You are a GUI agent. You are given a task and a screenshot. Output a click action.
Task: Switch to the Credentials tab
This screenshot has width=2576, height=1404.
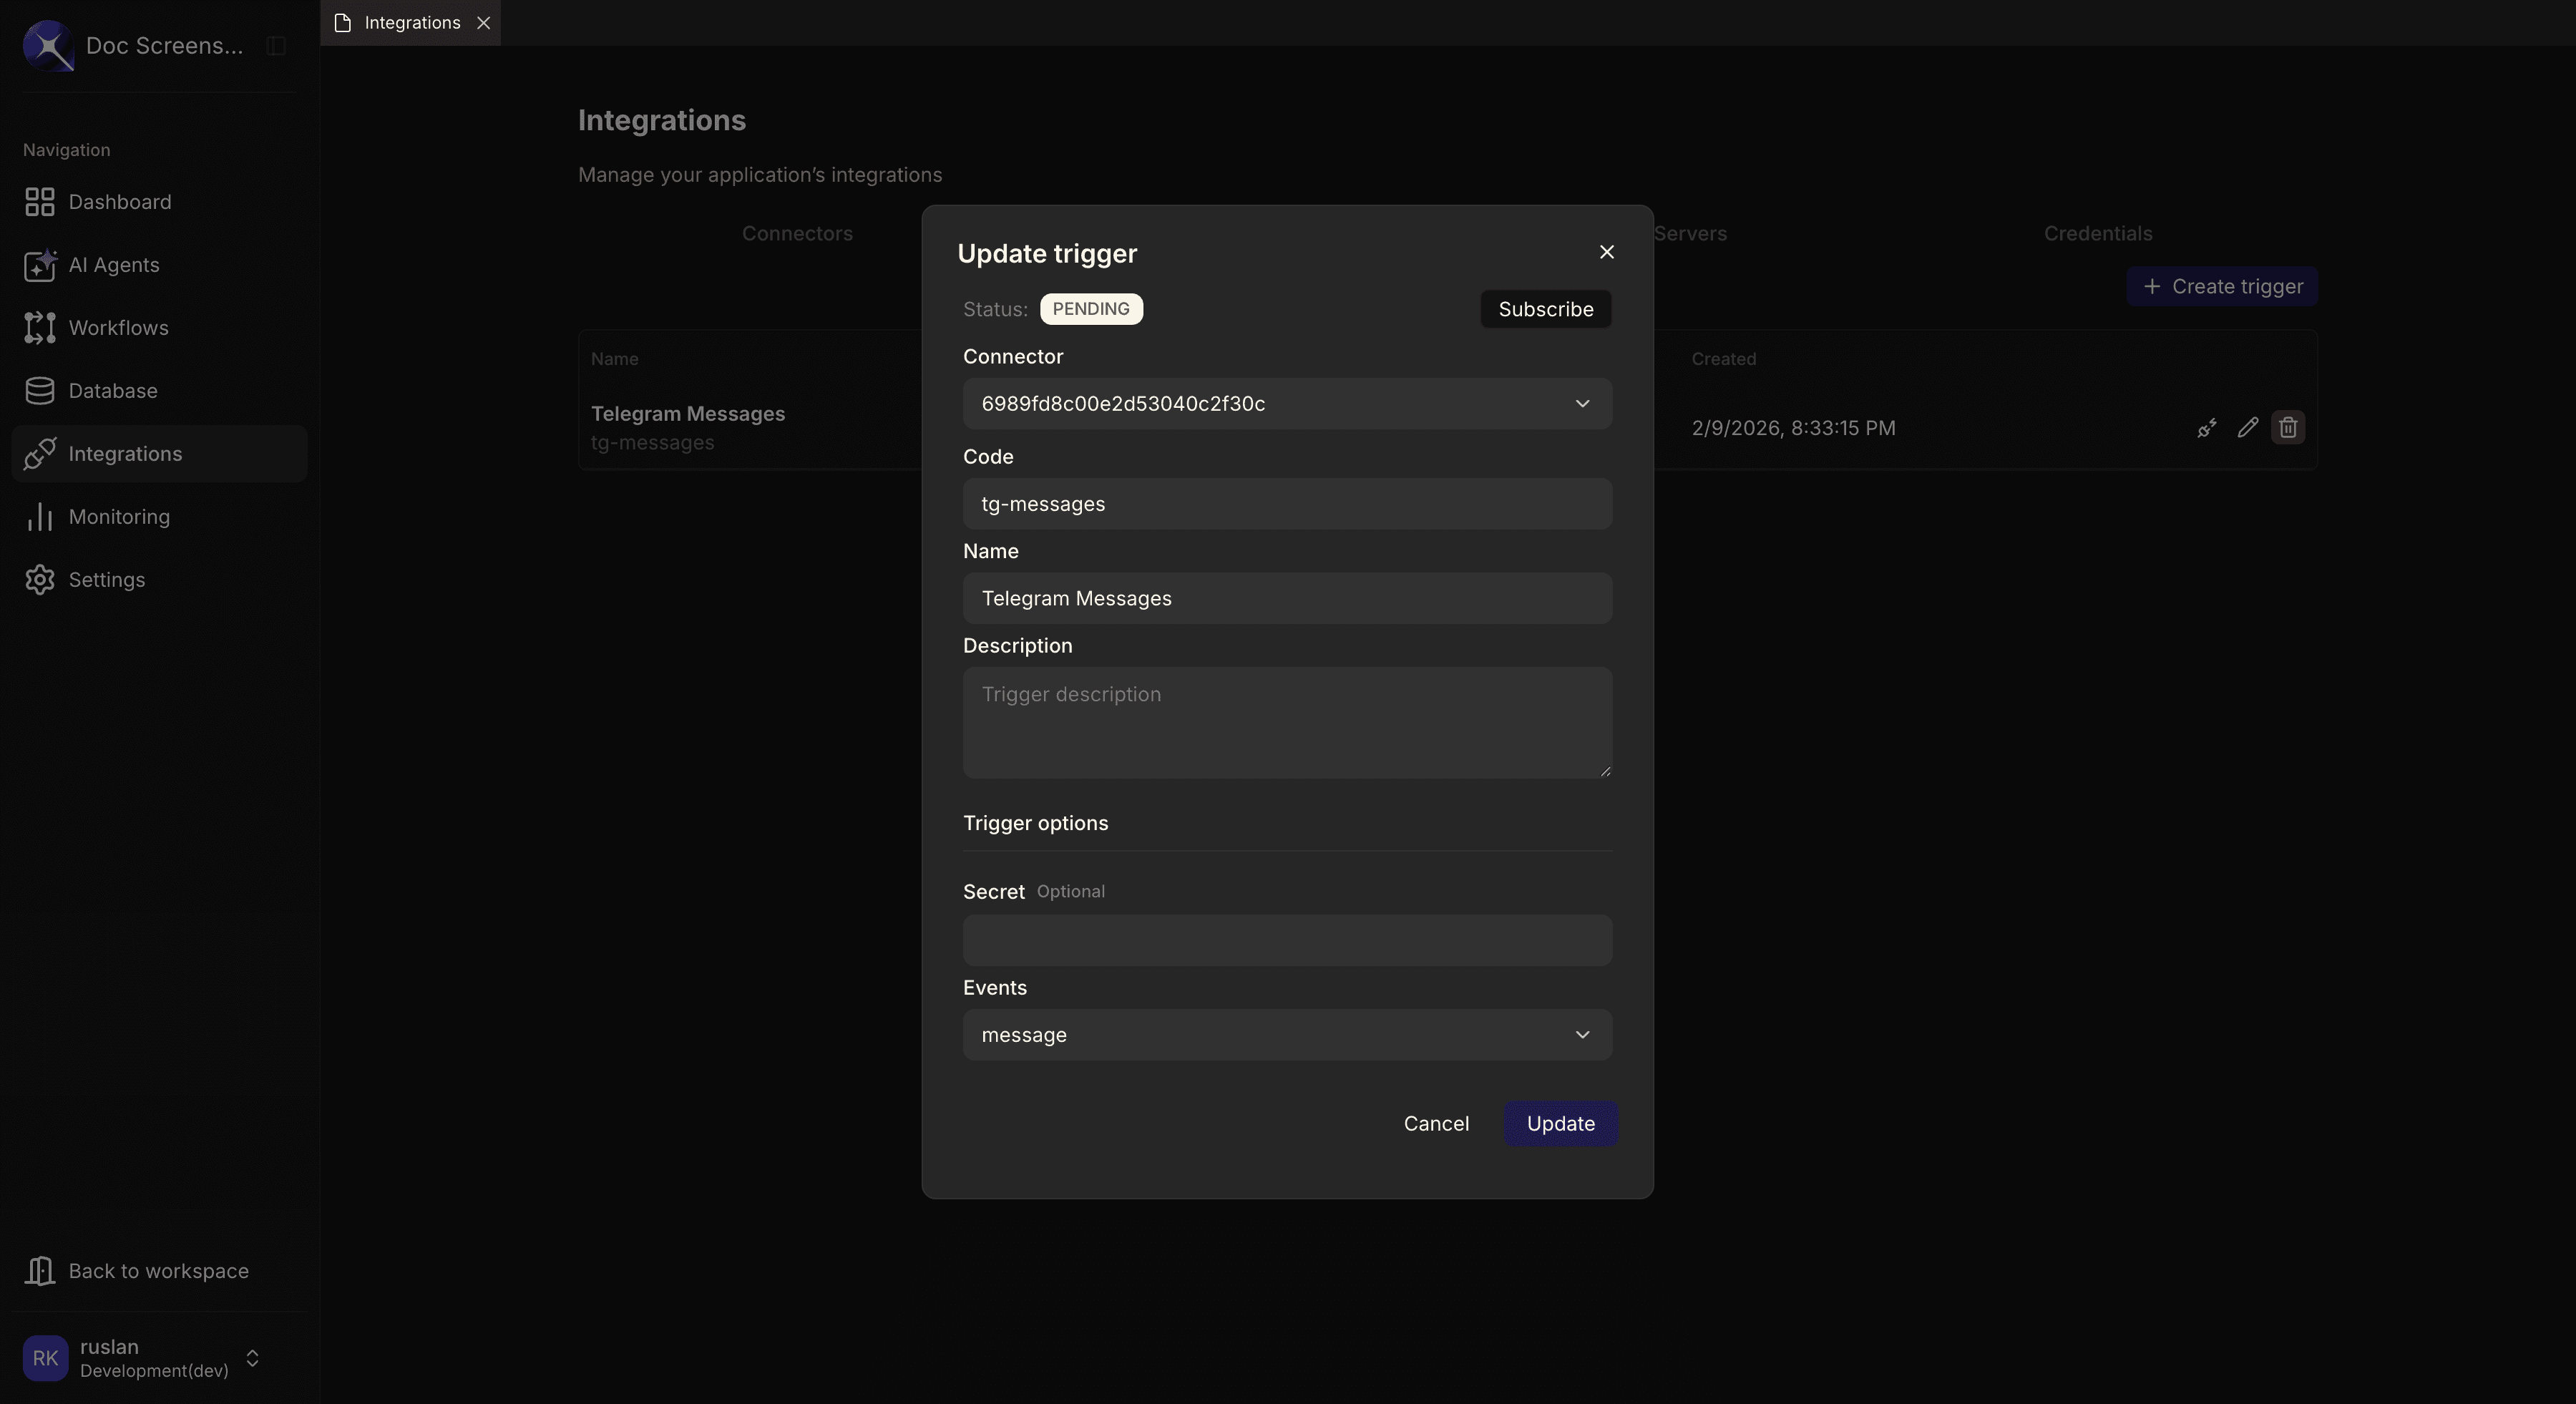2097,233
